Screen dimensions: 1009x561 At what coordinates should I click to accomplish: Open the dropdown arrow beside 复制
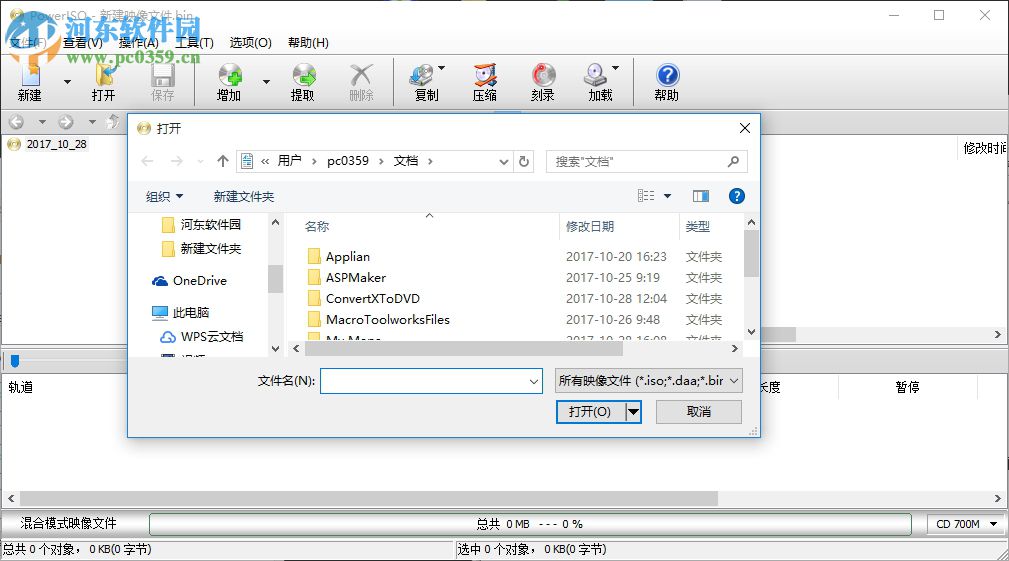click(x=441, y=68)
